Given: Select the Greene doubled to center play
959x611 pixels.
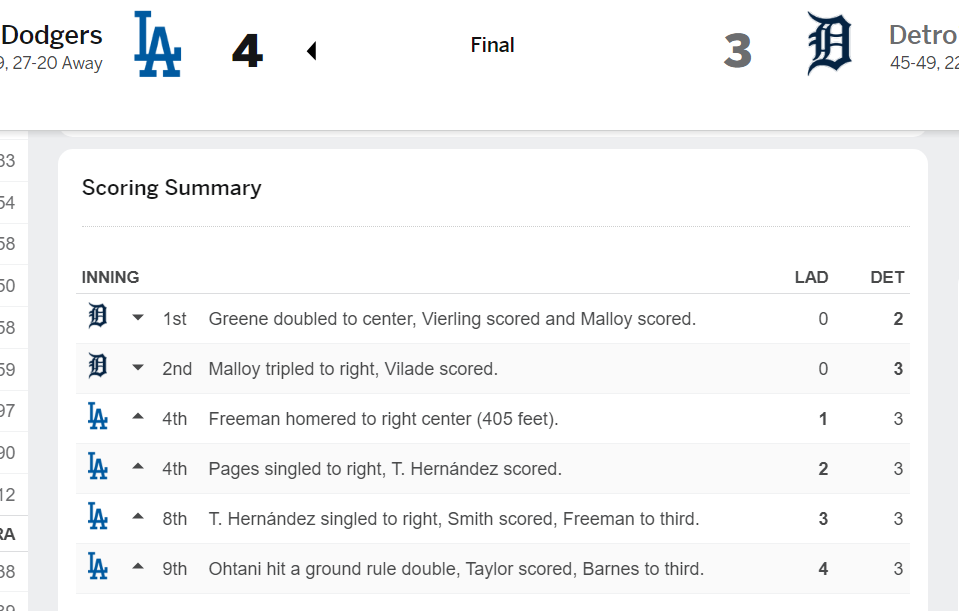Looking at the screenshot, I should click(452, 319).
